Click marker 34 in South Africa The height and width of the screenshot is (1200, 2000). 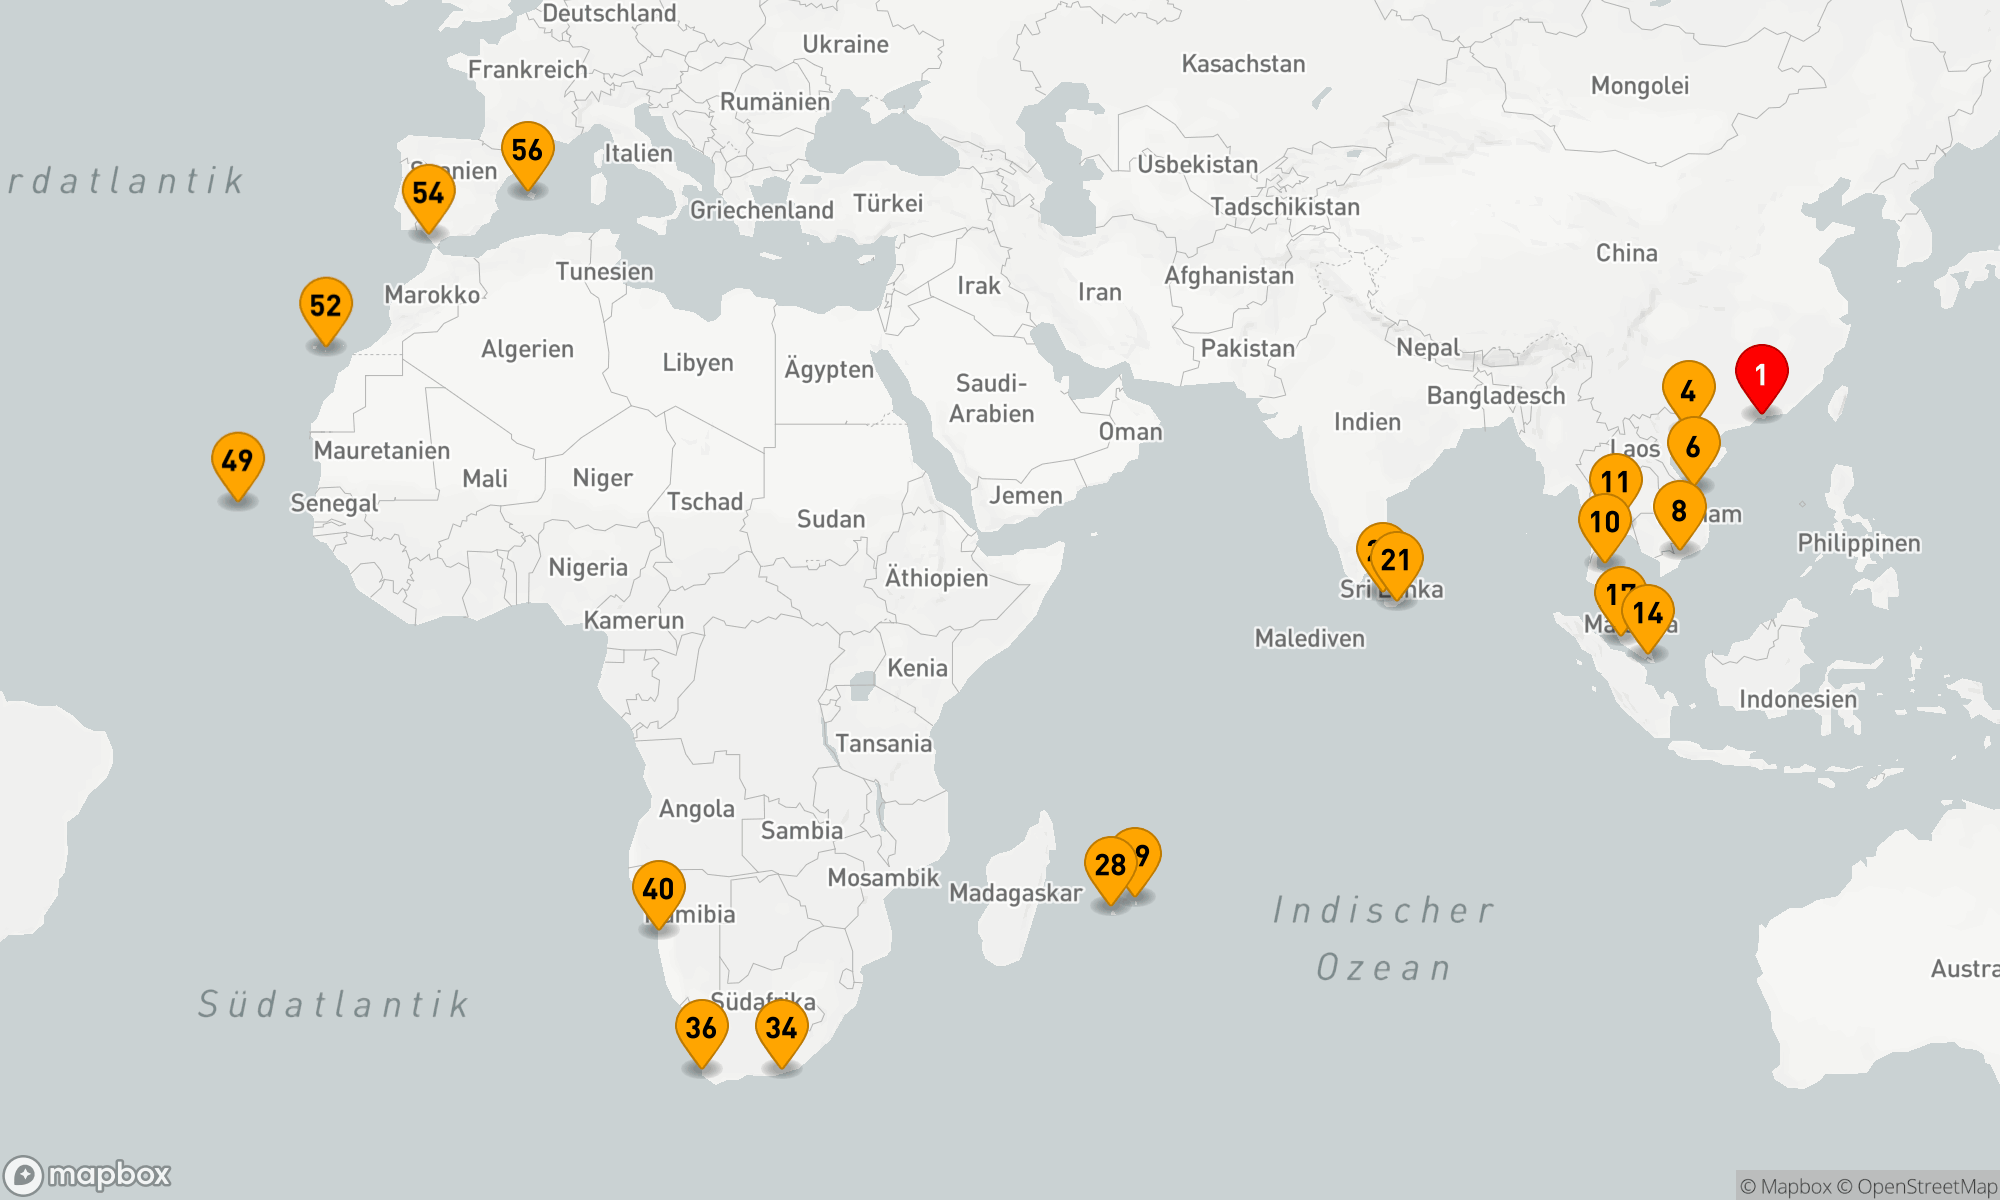click(781, 1029)
